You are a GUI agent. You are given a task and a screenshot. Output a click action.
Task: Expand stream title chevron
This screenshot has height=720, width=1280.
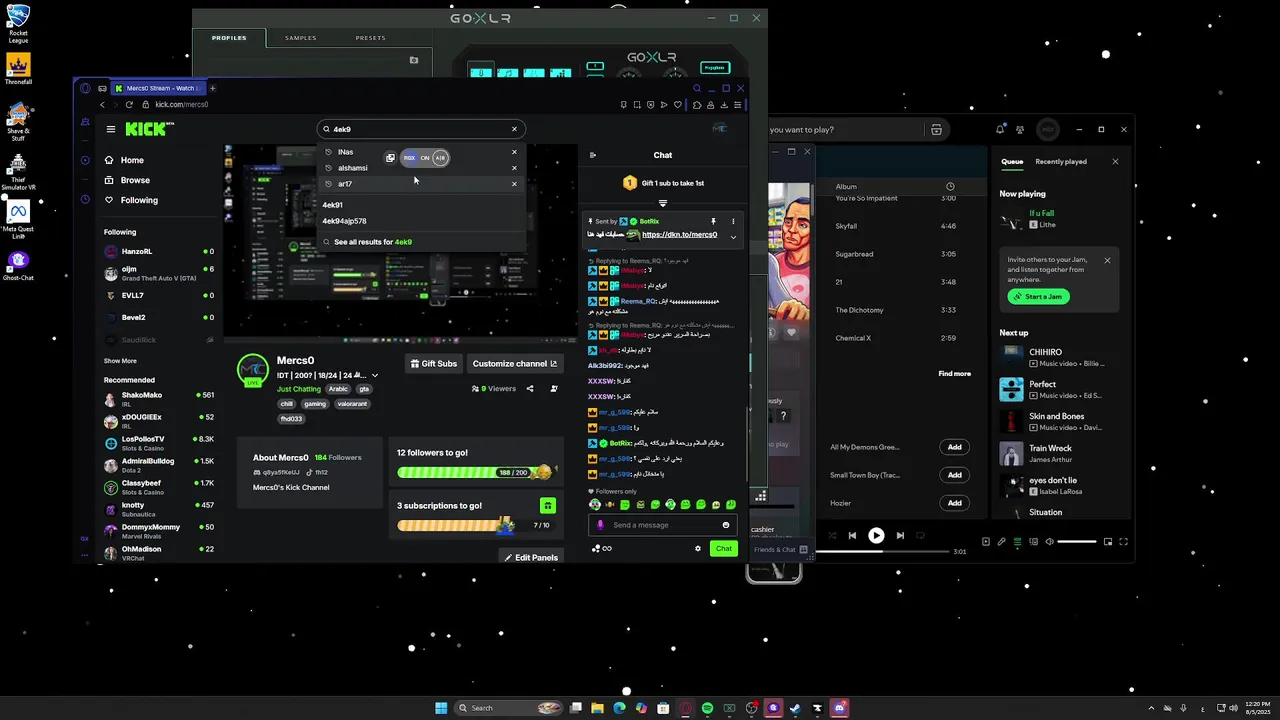(x=375, y=375)
